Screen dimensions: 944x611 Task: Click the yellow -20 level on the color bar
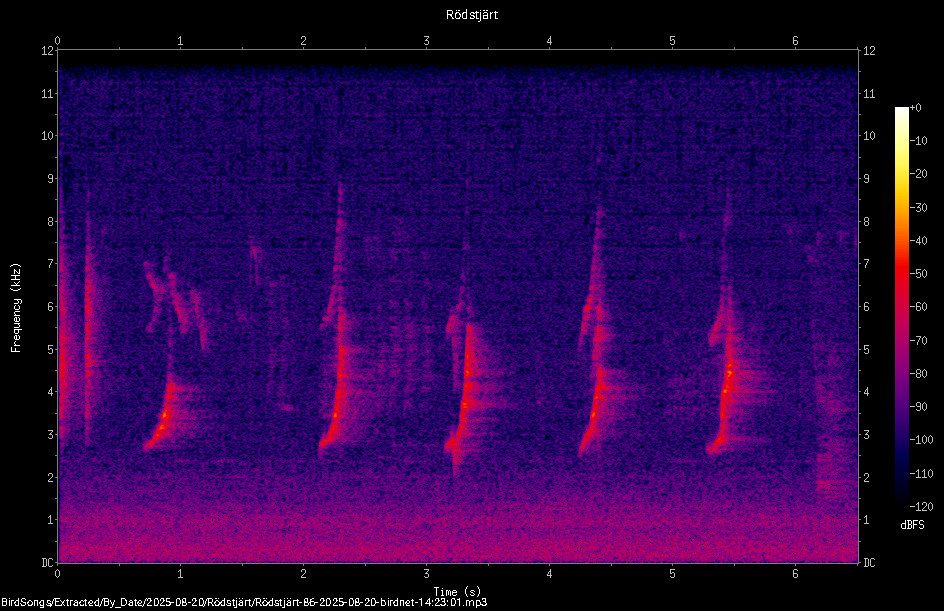click(x=902, y=174)
